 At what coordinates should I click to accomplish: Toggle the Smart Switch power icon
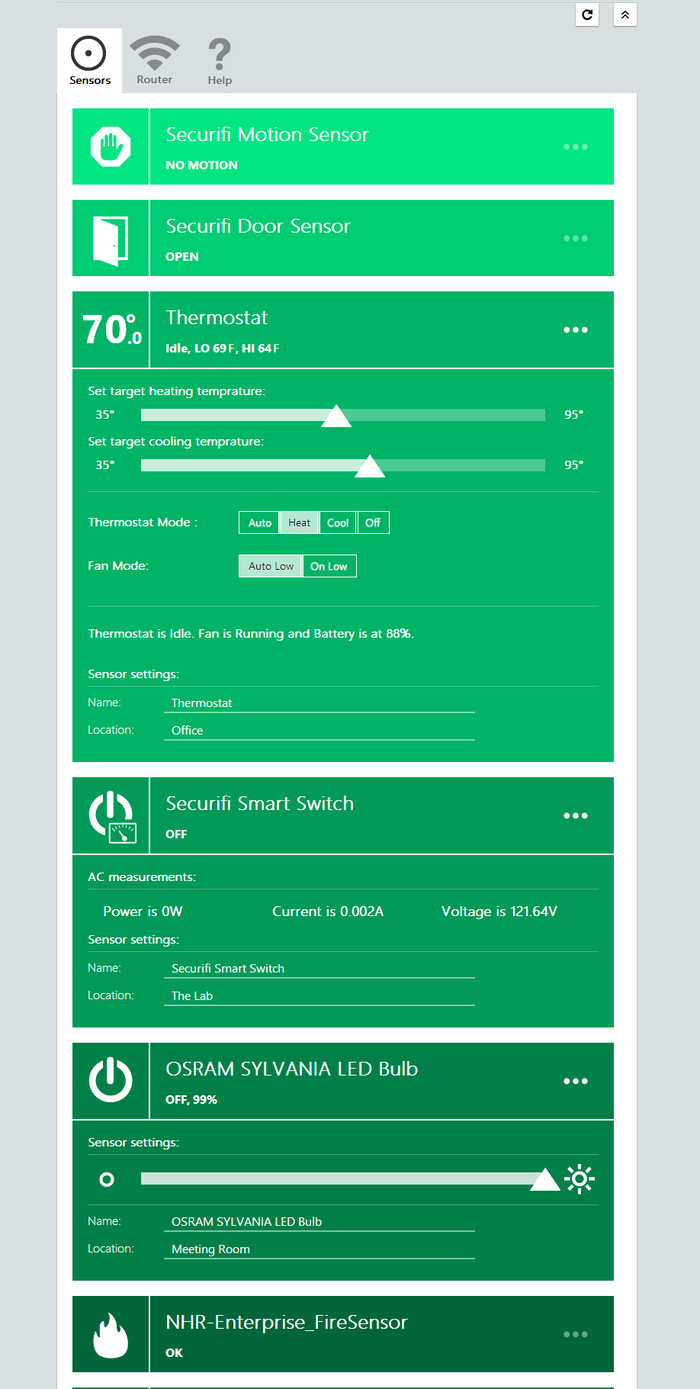pos(111,816)
